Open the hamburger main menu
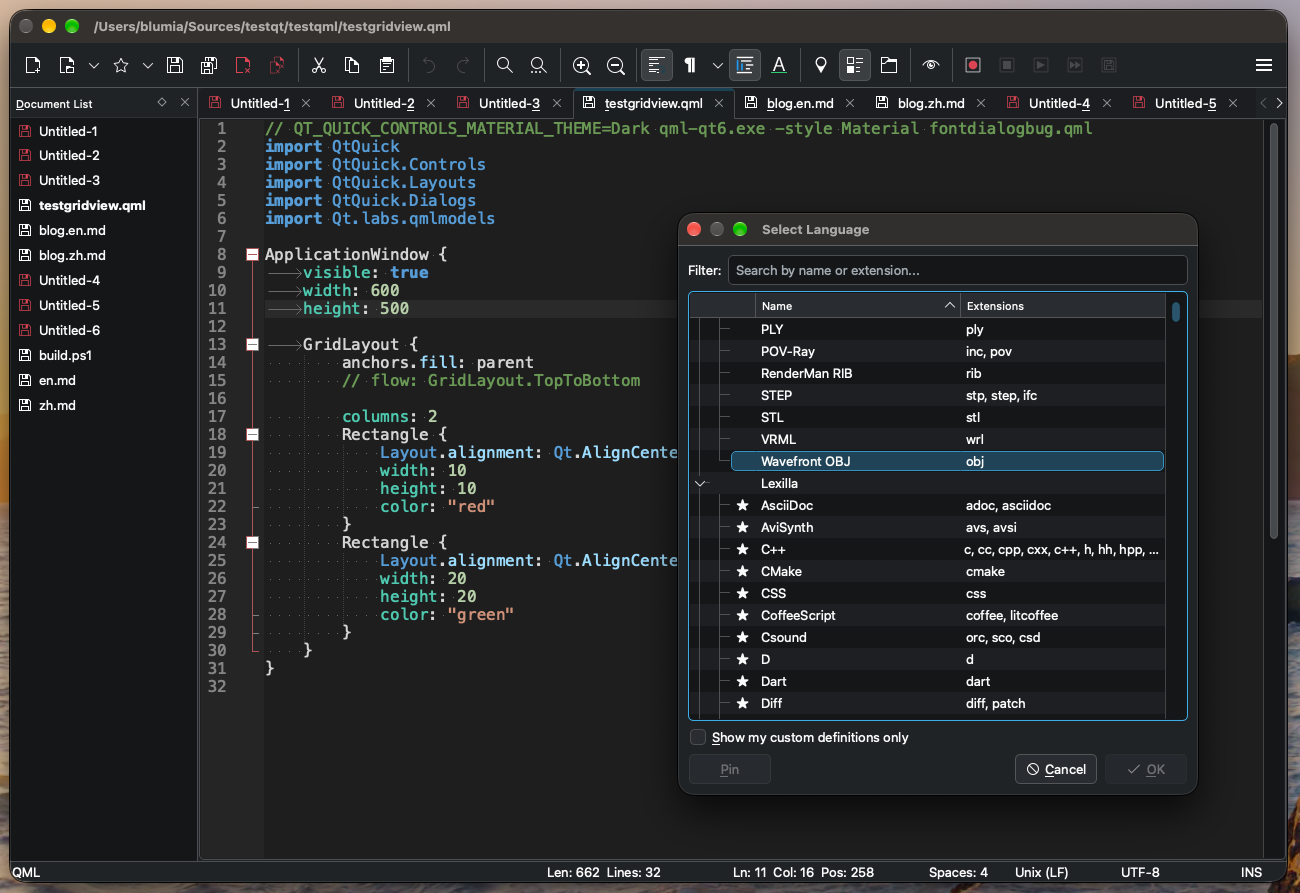 [x=1264, y=65]
